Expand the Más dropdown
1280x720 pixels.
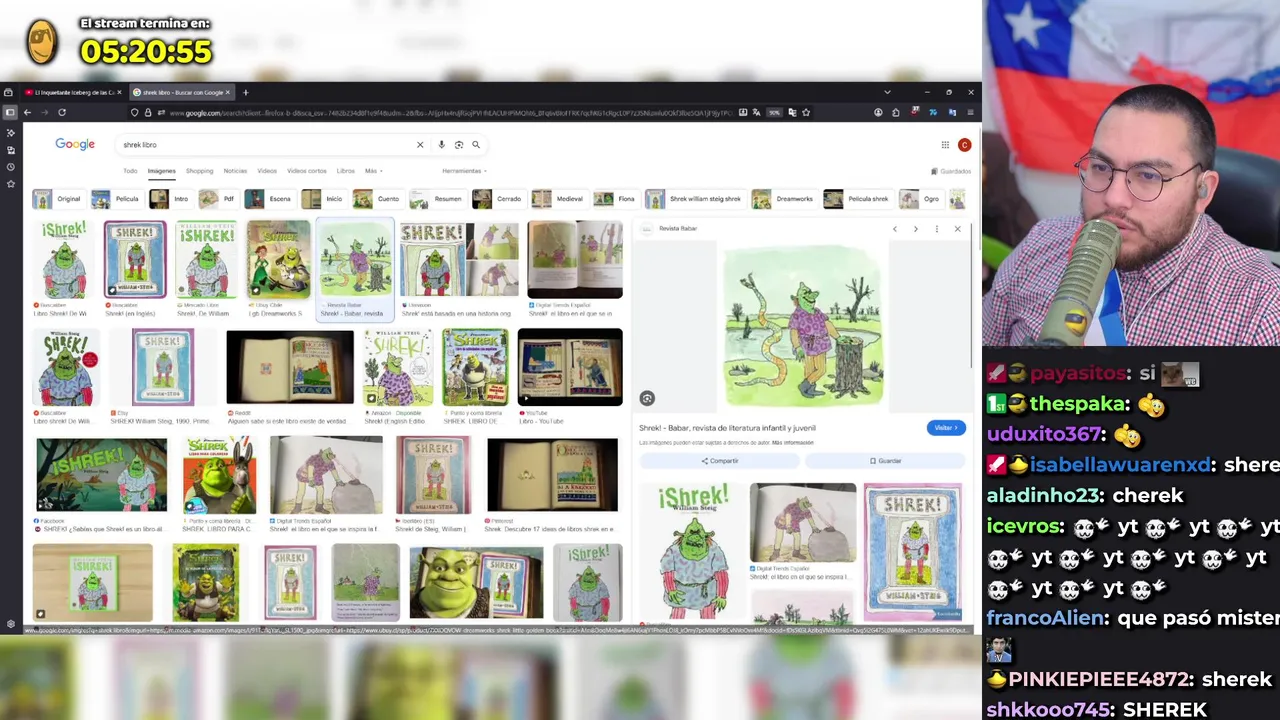coord(372,171)
